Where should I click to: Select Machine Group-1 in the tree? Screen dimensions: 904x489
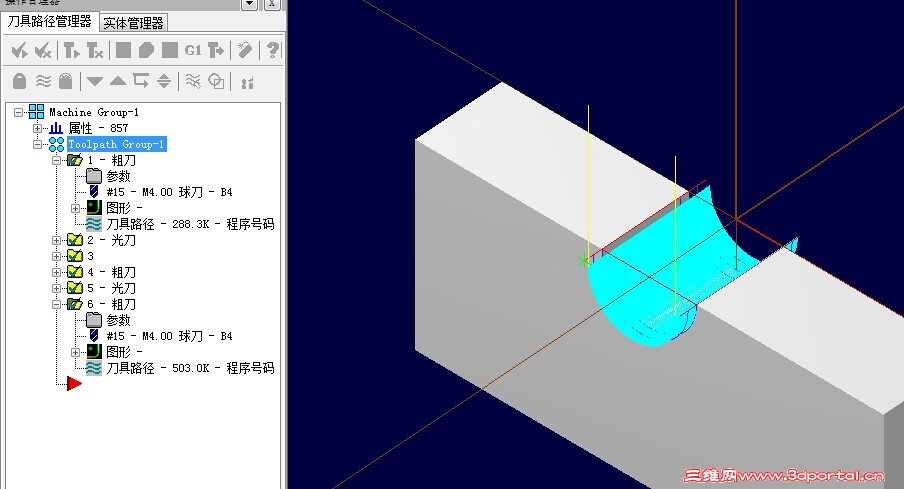pos(94,112)
